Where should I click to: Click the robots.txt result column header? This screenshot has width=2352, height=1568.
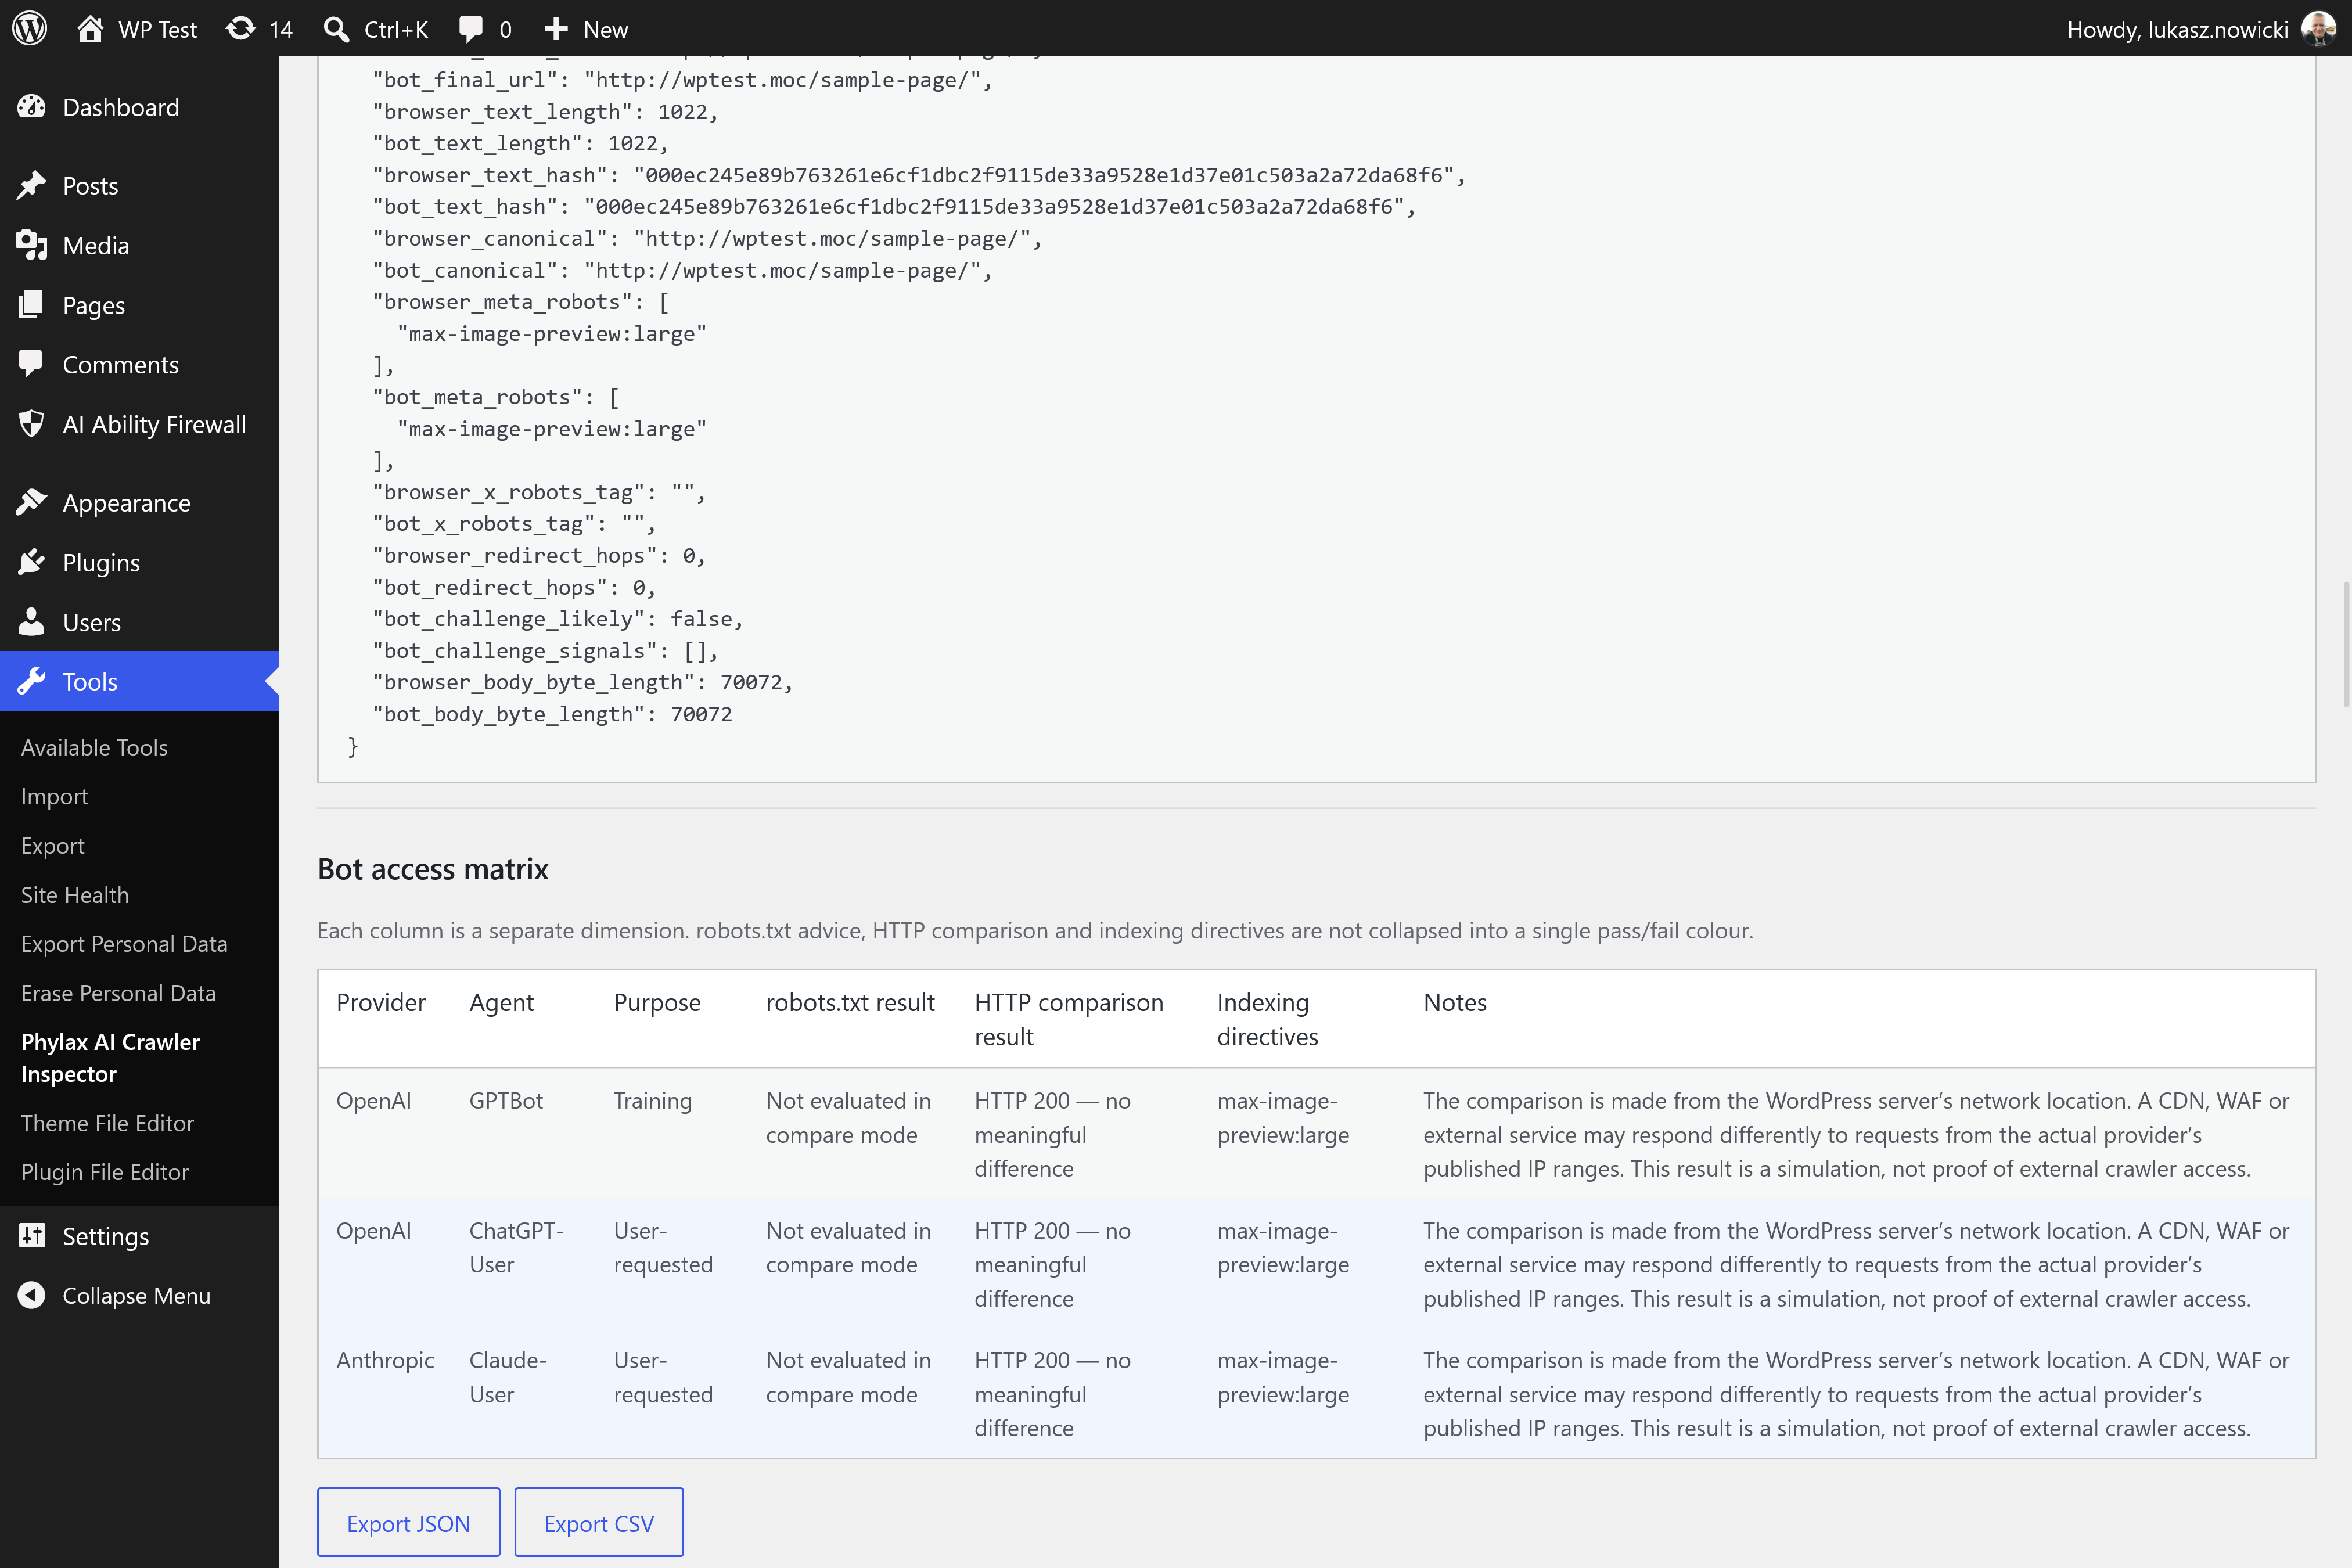pyautogui.click(x=850, y=1002)
